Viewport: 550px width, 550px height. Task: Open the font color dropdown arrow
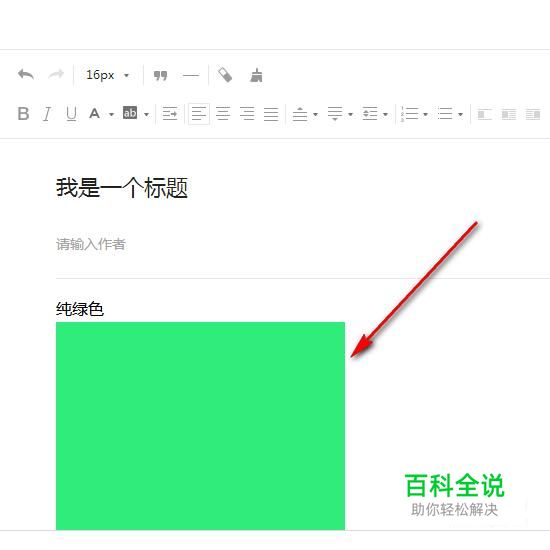click(x=111, y=114)
